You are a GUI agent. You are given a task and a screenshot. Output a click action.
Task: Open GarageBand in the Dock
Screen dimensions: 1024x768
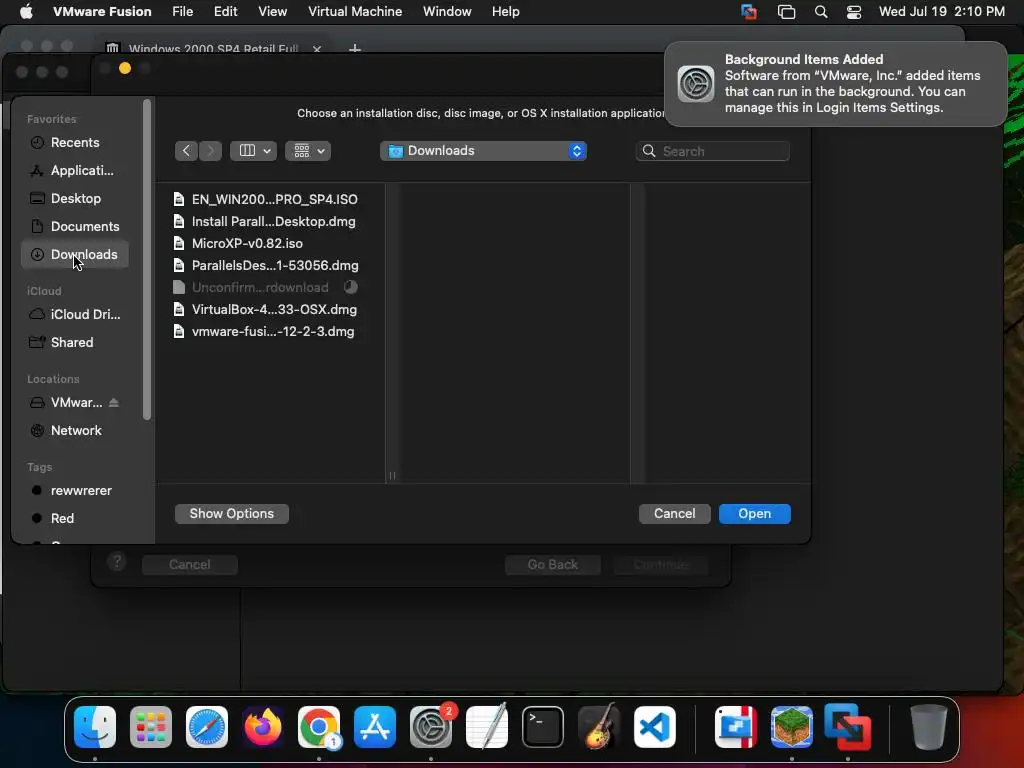(x=599, y=727)
